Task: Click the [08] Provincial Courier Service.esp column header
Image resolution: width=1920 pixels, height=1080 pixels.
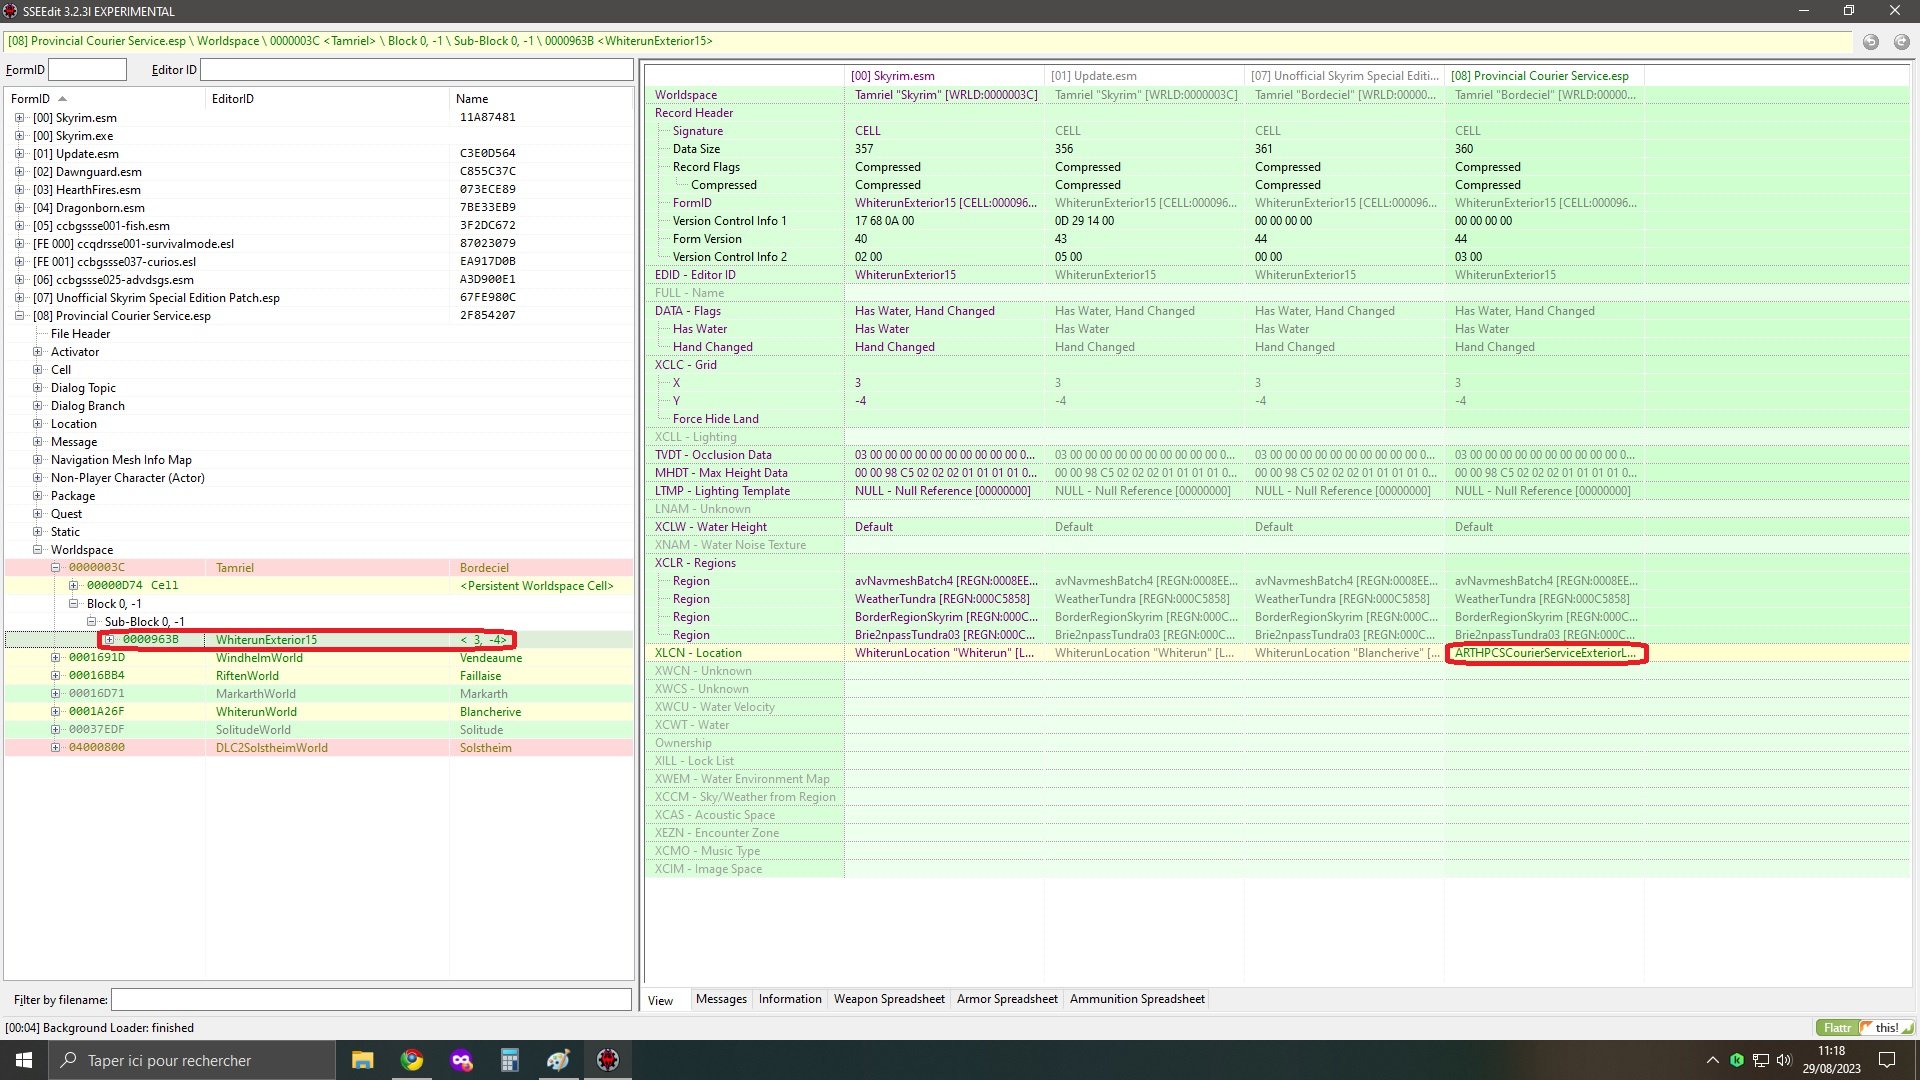Action: point(1544,76)
